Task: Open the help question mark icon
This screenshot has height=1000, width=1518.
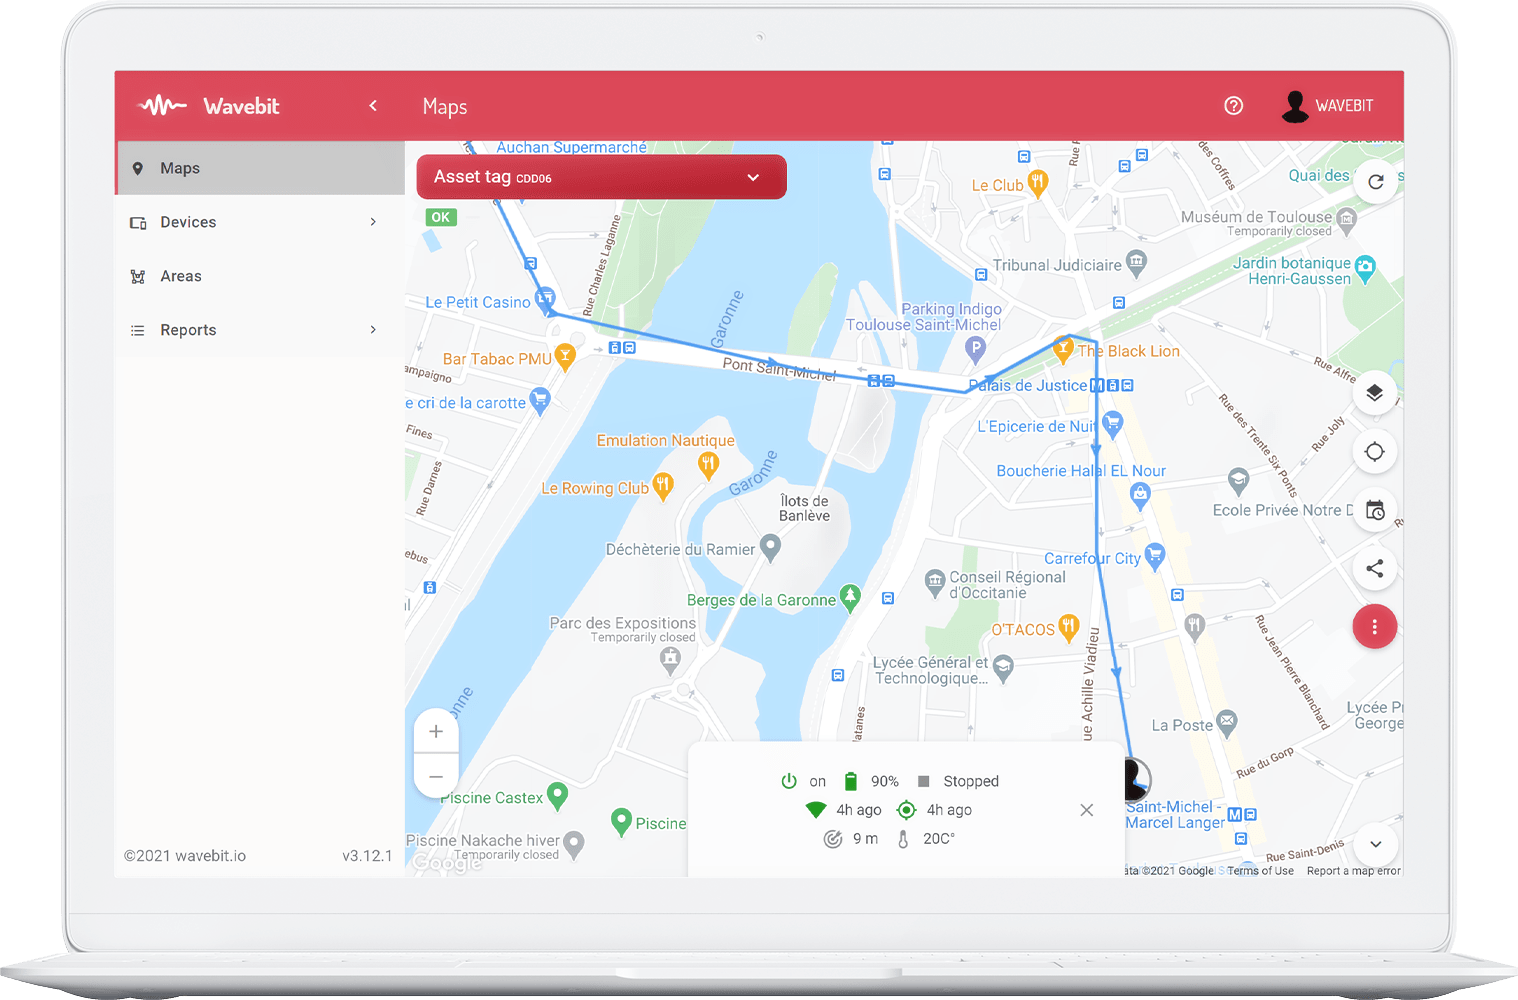Action: click(1234, 105)
